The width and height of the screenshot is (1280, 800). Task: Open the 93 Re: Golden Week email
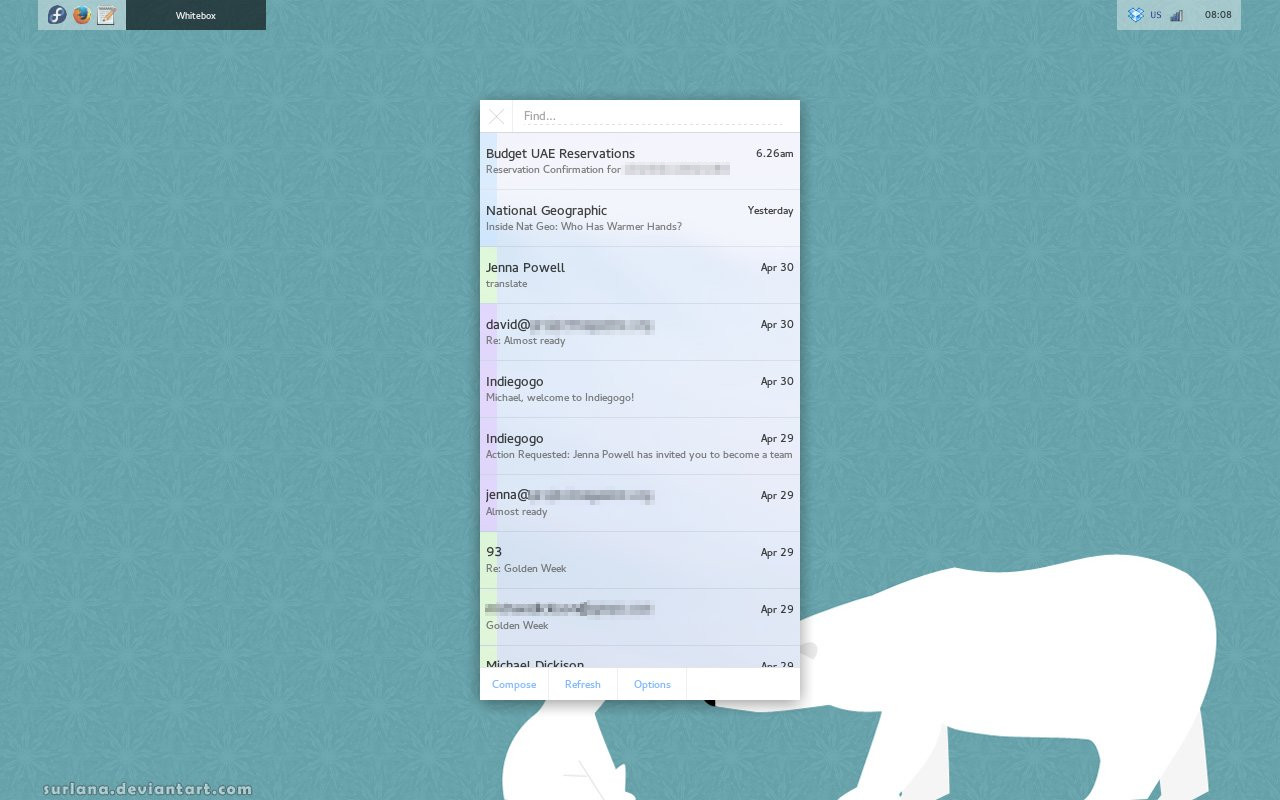640,560
